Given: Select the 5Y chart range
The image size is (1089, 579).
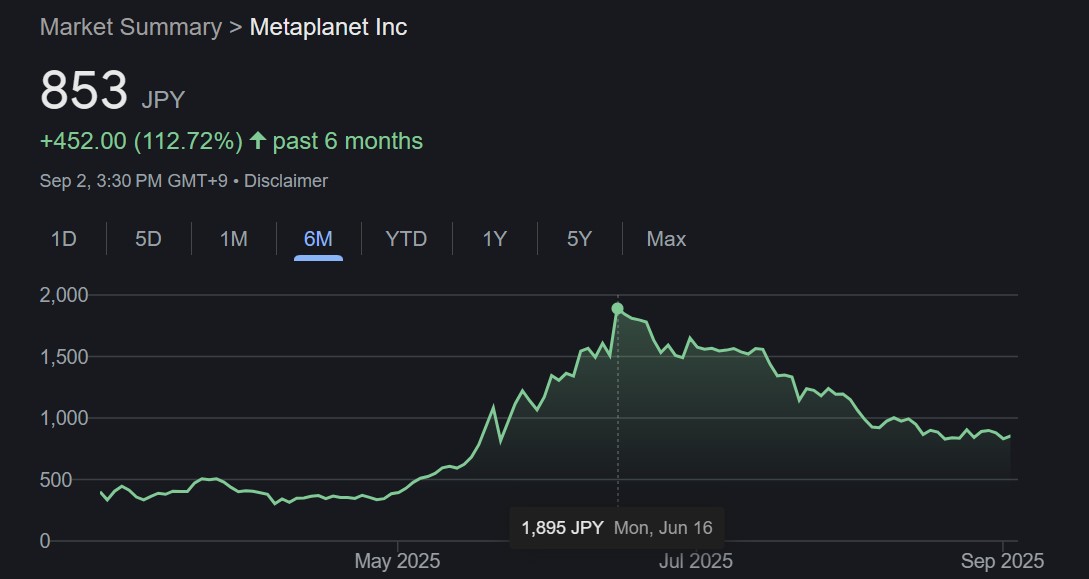Looking at the screenshot, I should coord(579,239).
